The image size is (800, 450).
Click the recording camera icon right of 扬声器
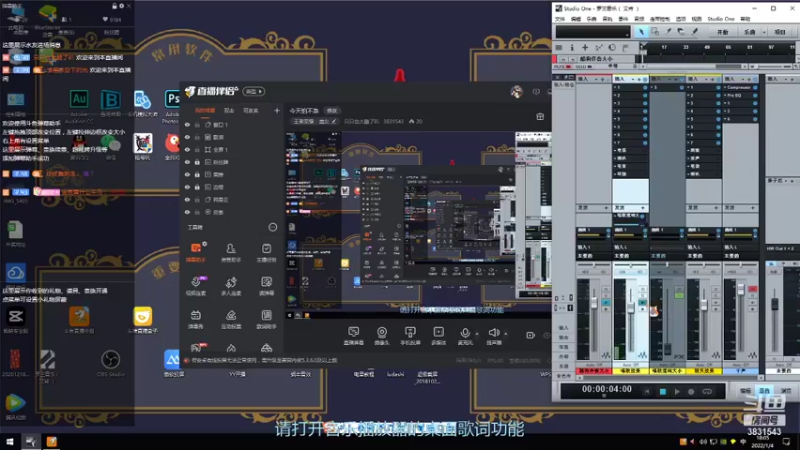point(531,335)
